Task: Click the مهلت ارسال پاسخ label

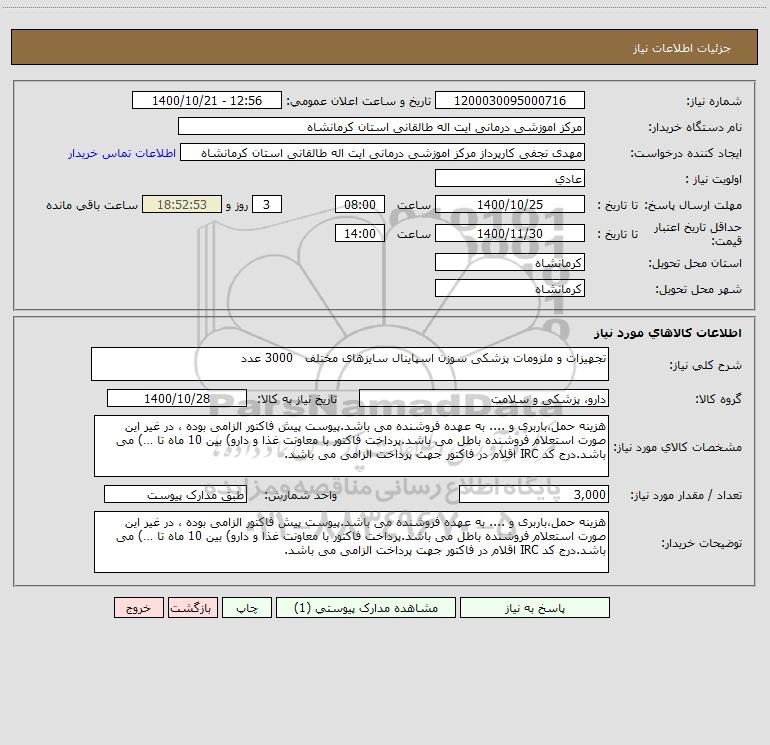Action: (x=692, y=205)
